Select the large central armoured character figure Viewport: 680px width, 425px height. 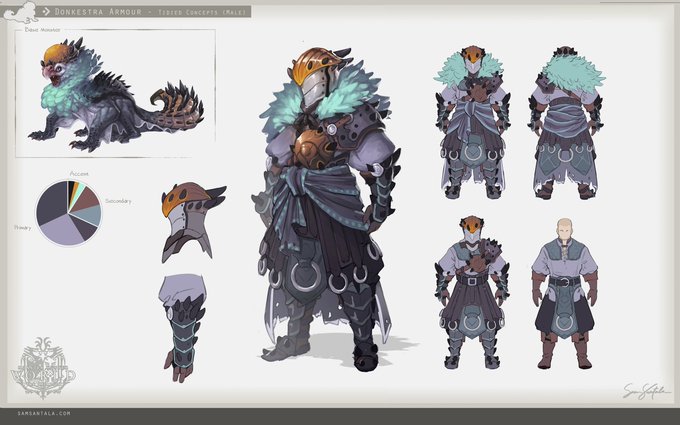tap(327, 209)
